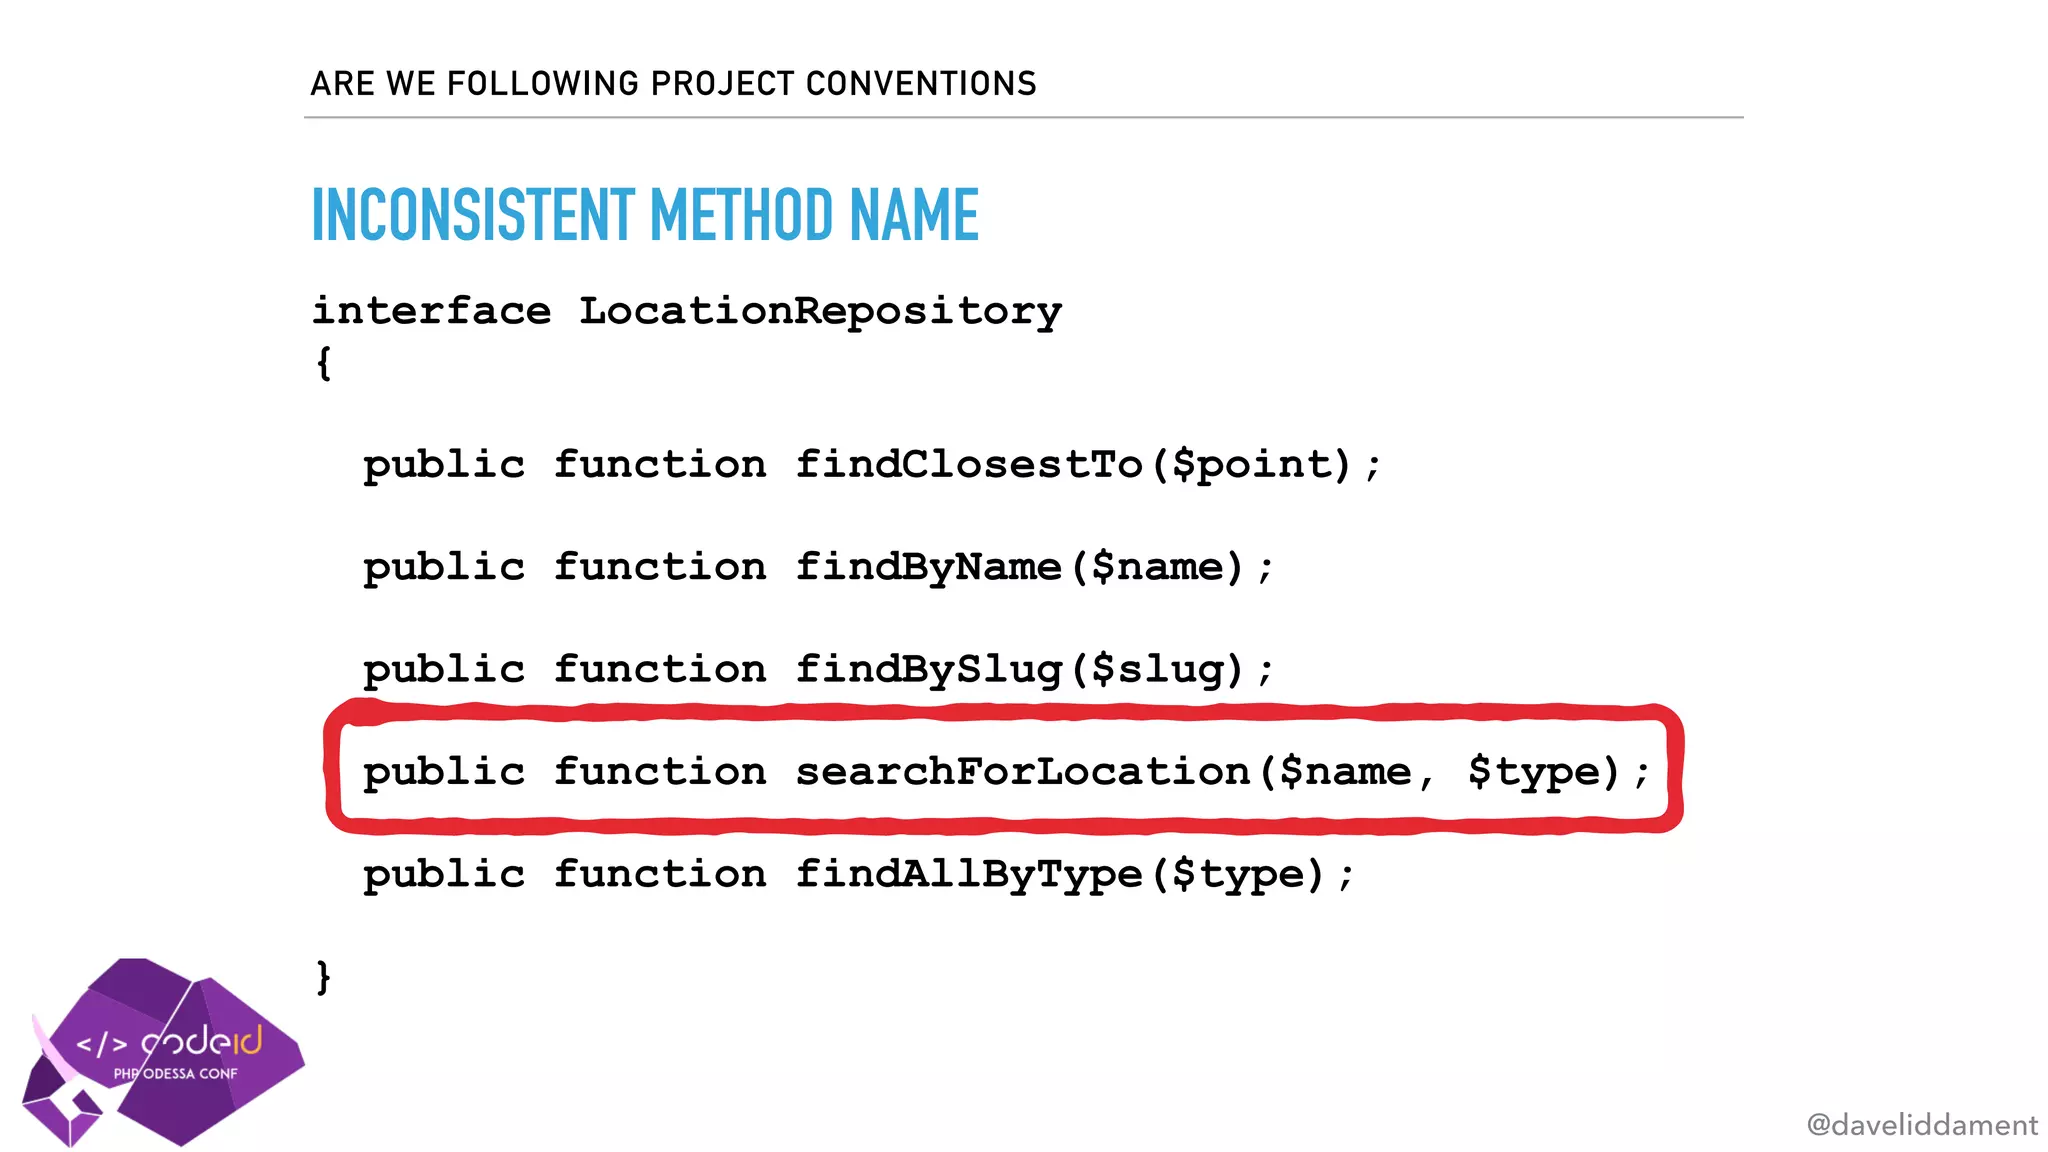Click the 'interface LocationRepository' line

(686, 312)
